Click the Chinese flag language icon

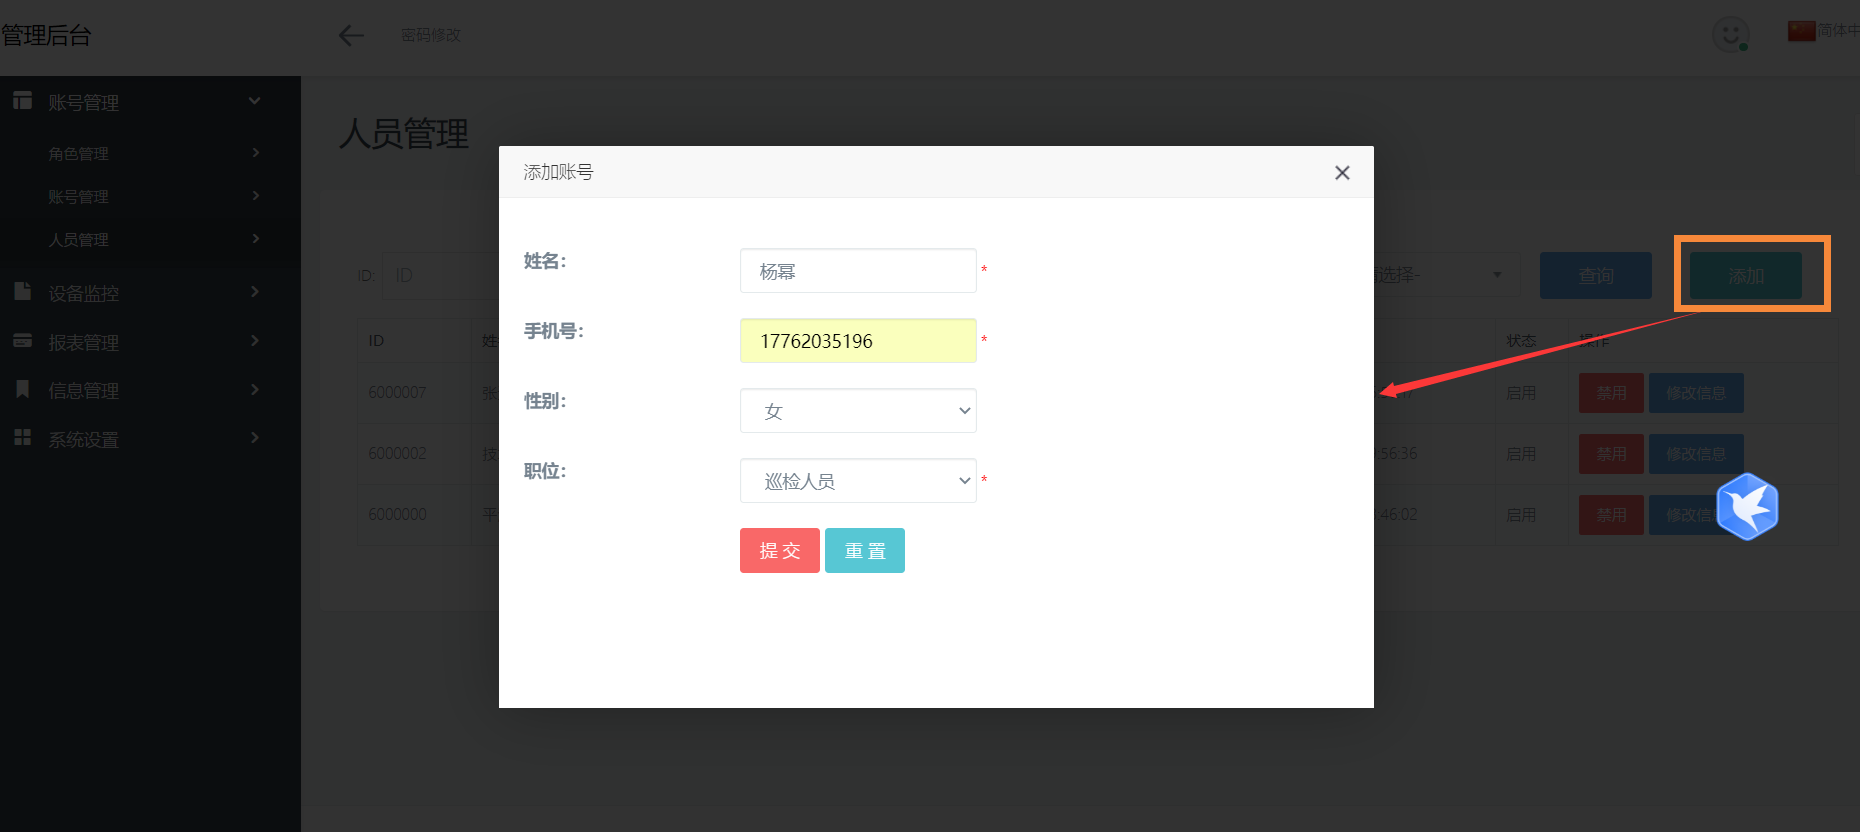click(1801, 31)
